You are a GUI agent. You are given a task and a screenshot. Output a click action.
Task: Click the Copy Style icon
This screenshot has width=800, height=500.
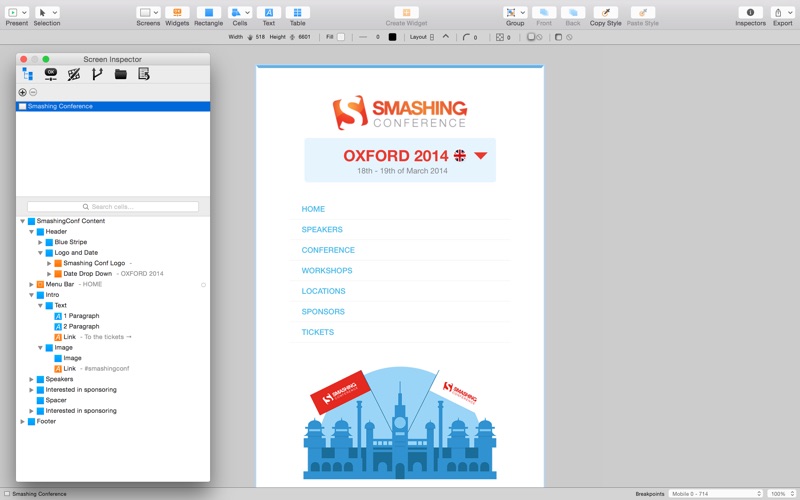[606, 12]
